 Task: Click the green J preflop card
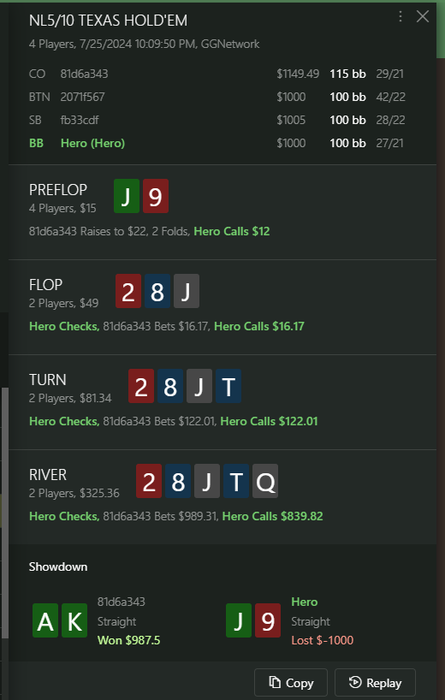click(127, 196)
